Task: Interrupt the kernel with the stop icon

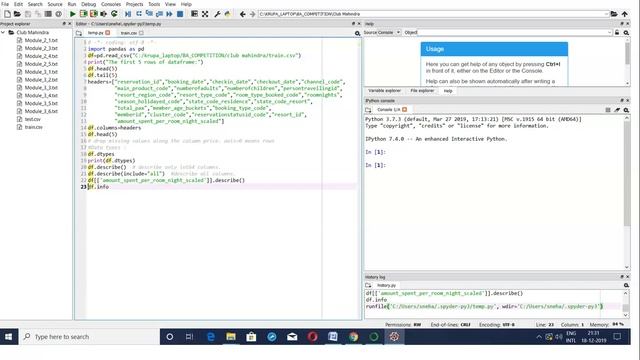Action: pos(608,110)
